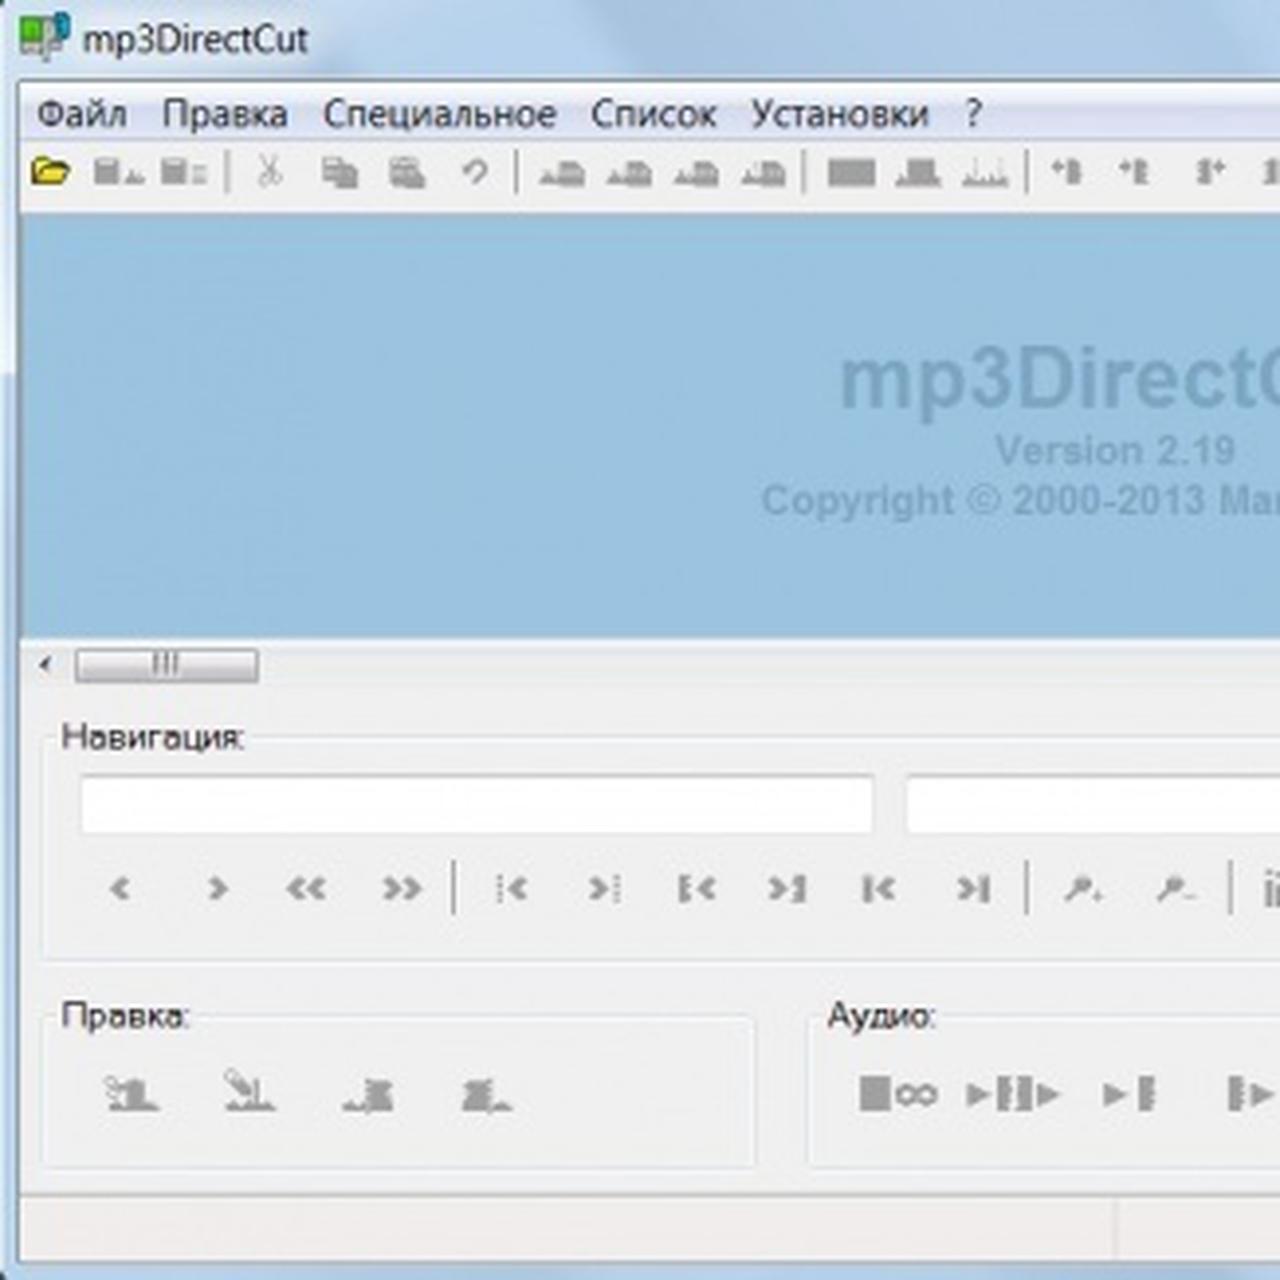The height and width of the screenshot is (1280, 1280).
Task: Click the play-from-marker button in Аудио
Action: tap(1250, 1094)
